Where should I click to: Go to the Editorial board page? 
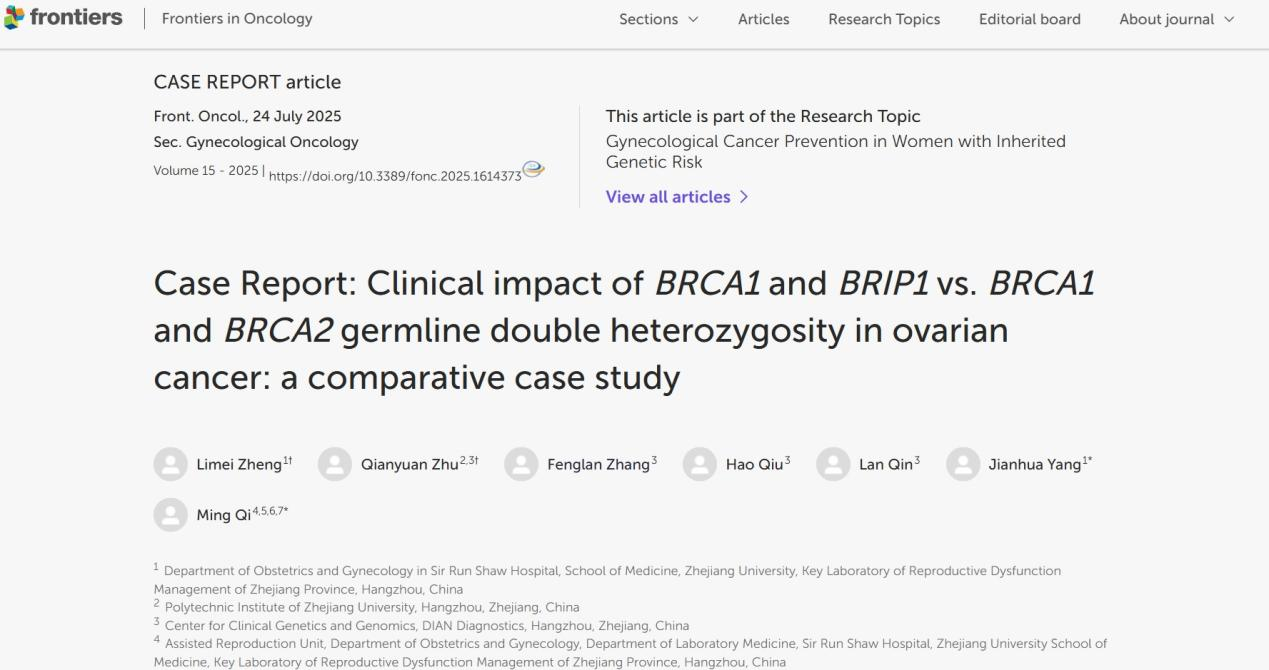[x=1029, y=19]
